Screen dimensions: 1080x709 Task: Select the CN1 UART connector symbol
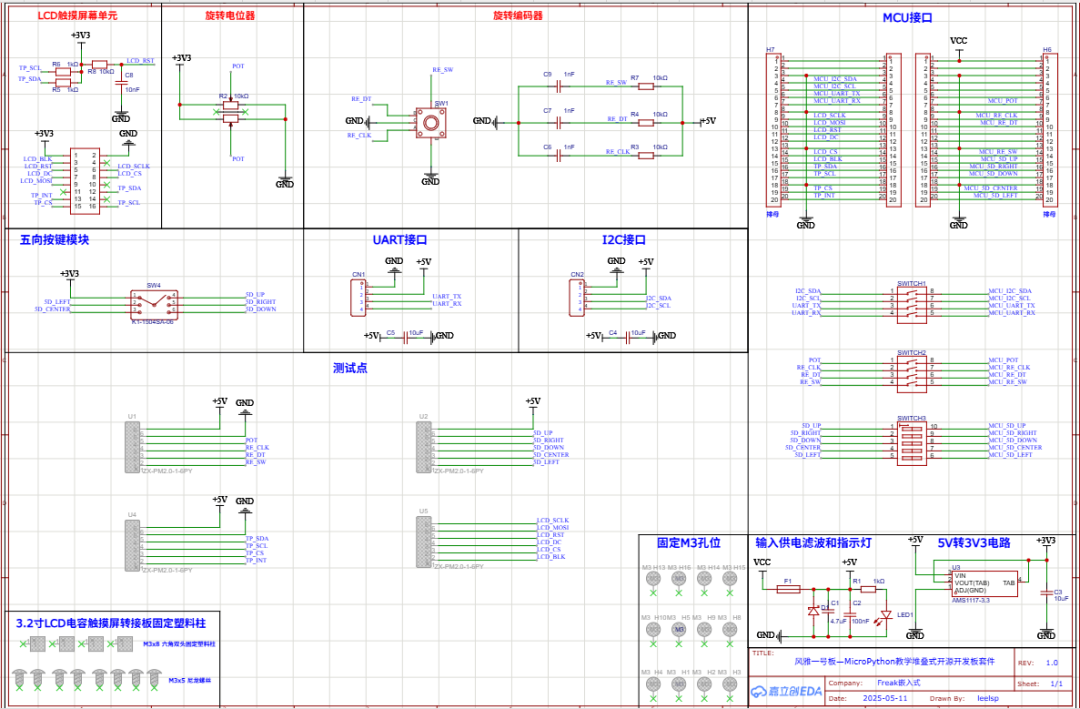[x=358, y=297]
